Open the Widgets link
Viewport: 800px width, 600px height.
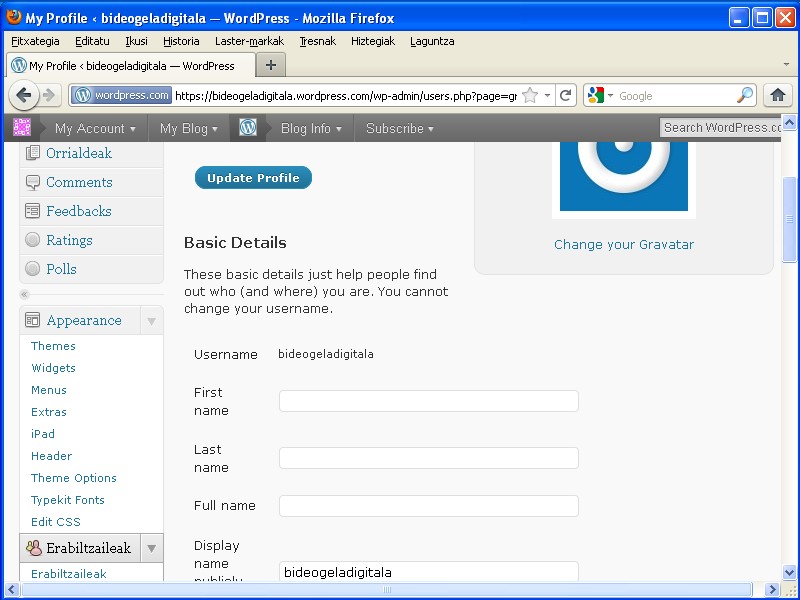coord(53,368)
